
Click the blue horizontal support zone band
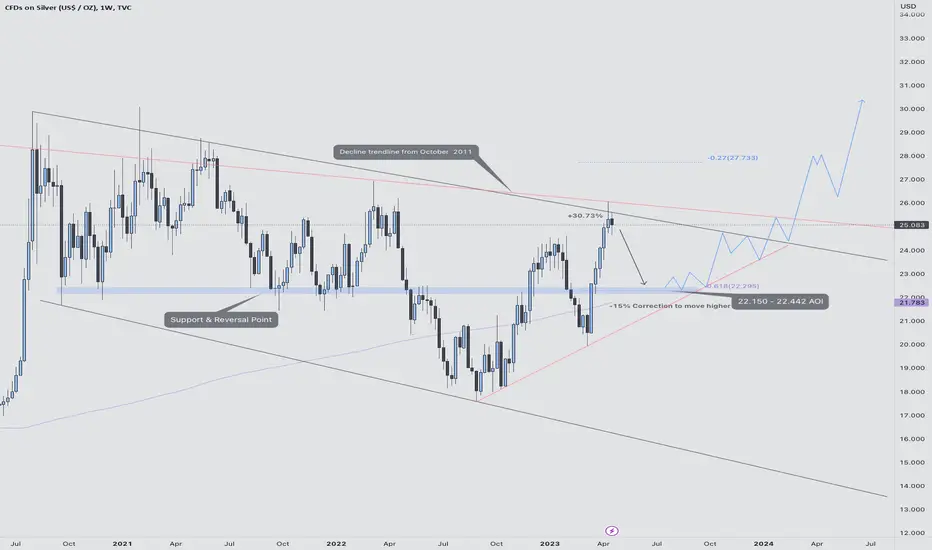[x=380, y=290]
